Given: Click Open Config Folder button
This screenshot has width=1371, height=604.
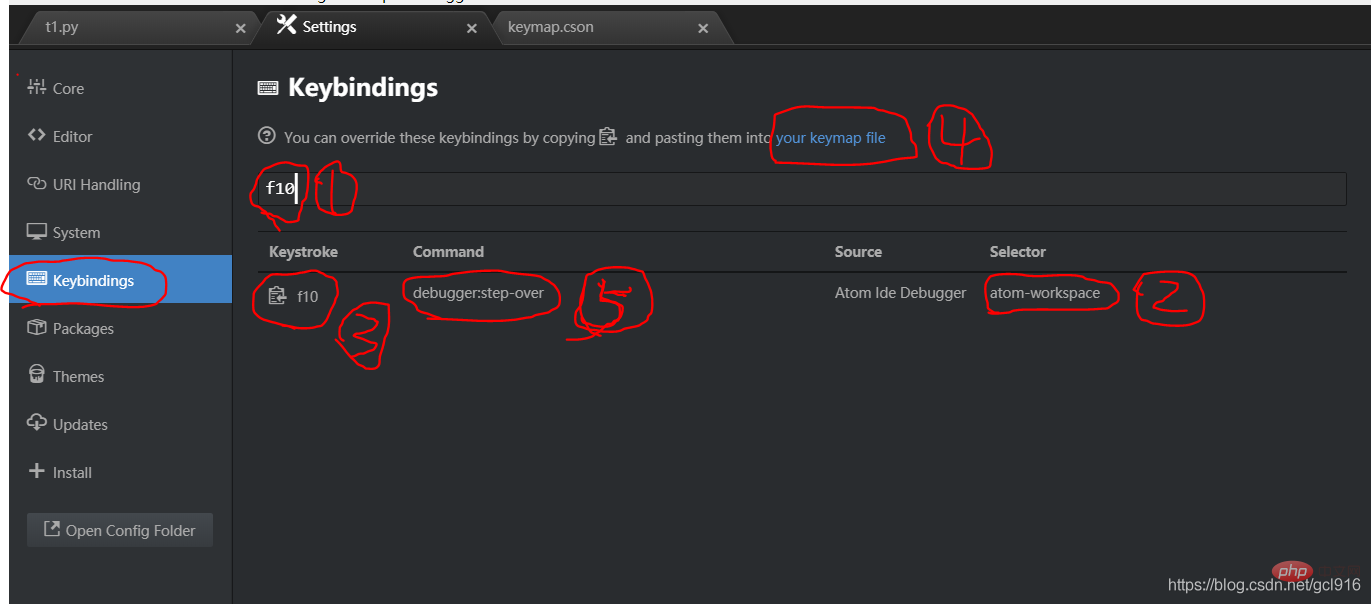Looking at the screenshot, I should click(120, 531).
